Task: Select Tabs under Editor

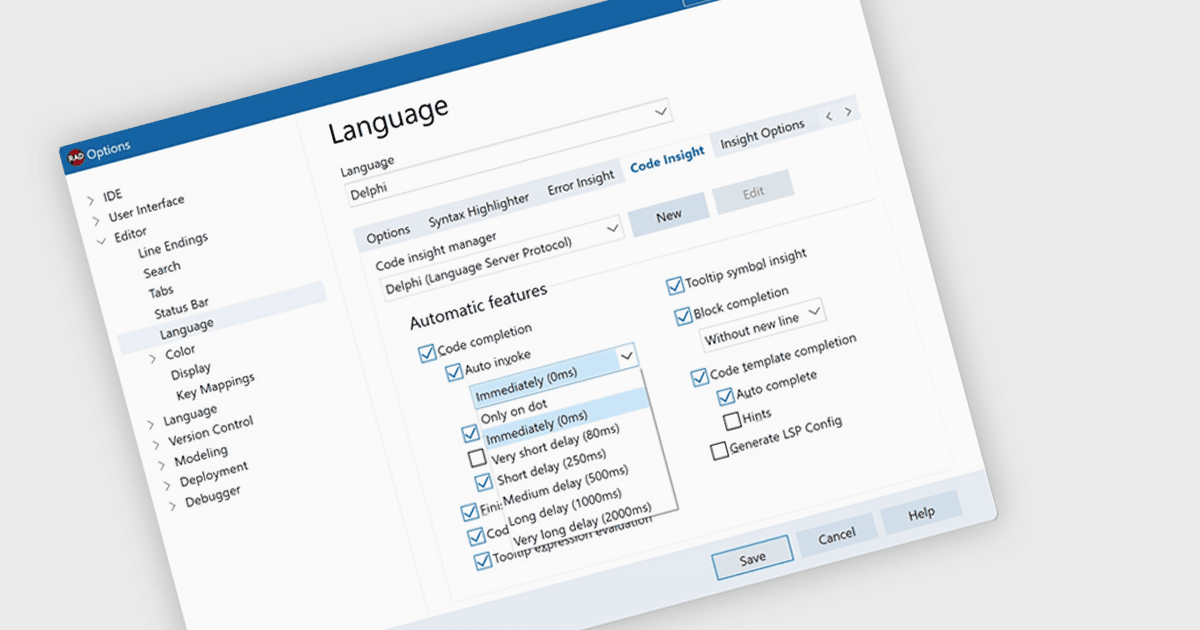Action: click(x=161, y=292)
